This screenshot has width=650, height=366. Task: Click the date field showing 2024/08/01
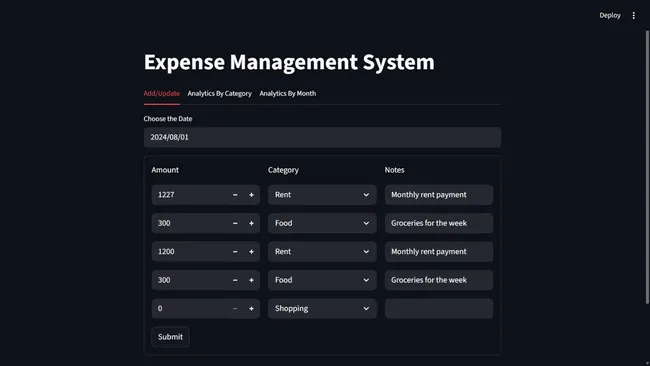[x=322, y=137]
